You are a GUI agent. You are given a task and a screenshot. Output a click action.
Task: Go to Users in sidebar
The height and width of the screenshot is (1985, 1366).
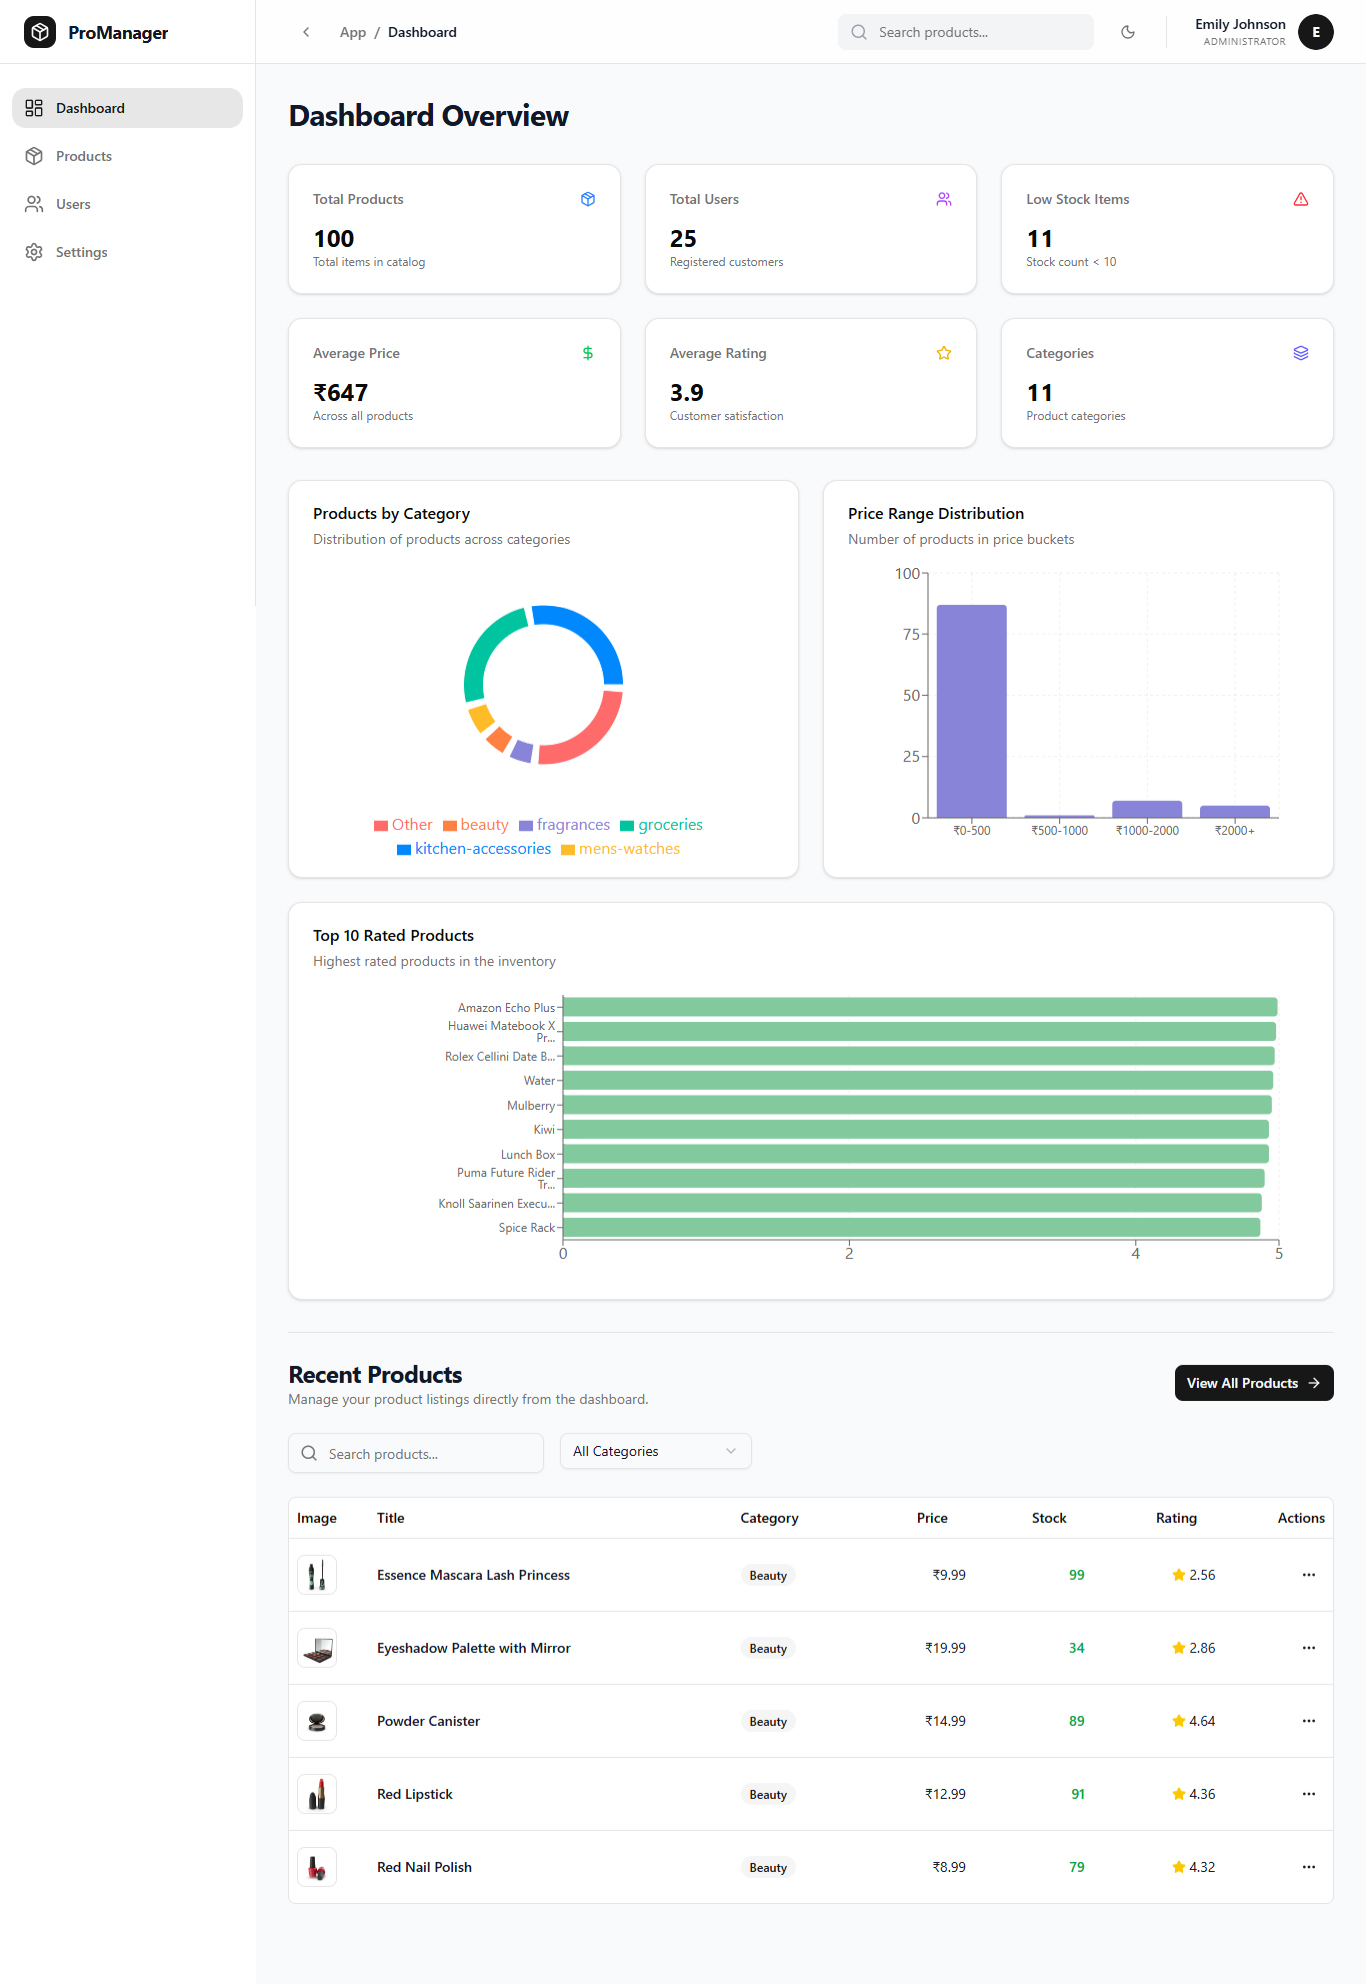[x=73, y=204]
